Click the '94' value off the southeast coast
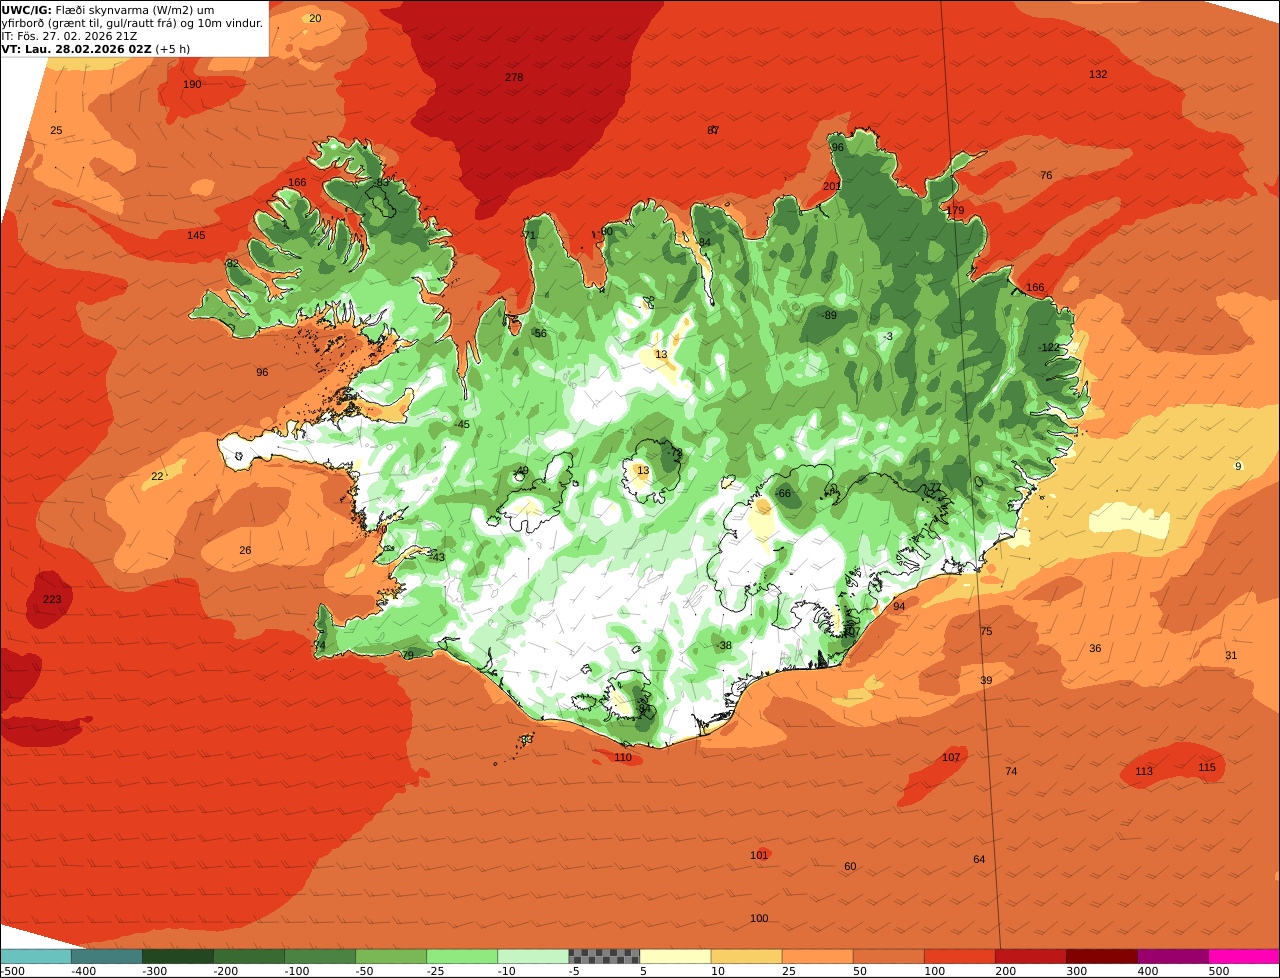 click(x=899, y=606)
